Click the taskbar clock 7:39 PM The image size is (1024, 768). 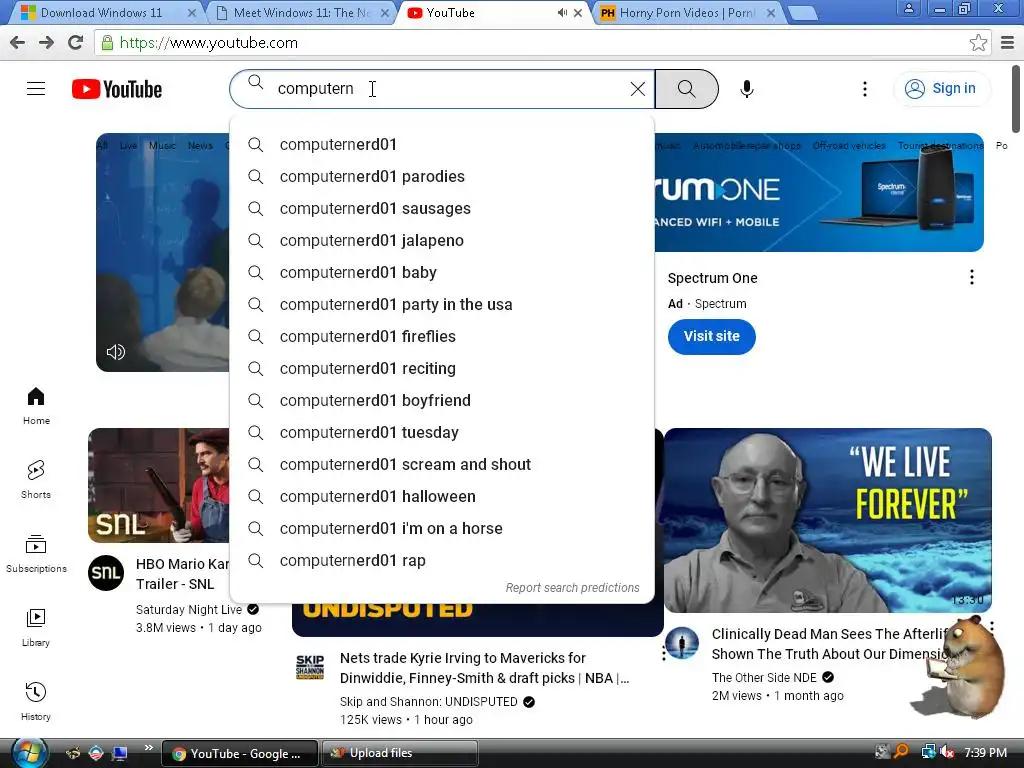(985, 752)
